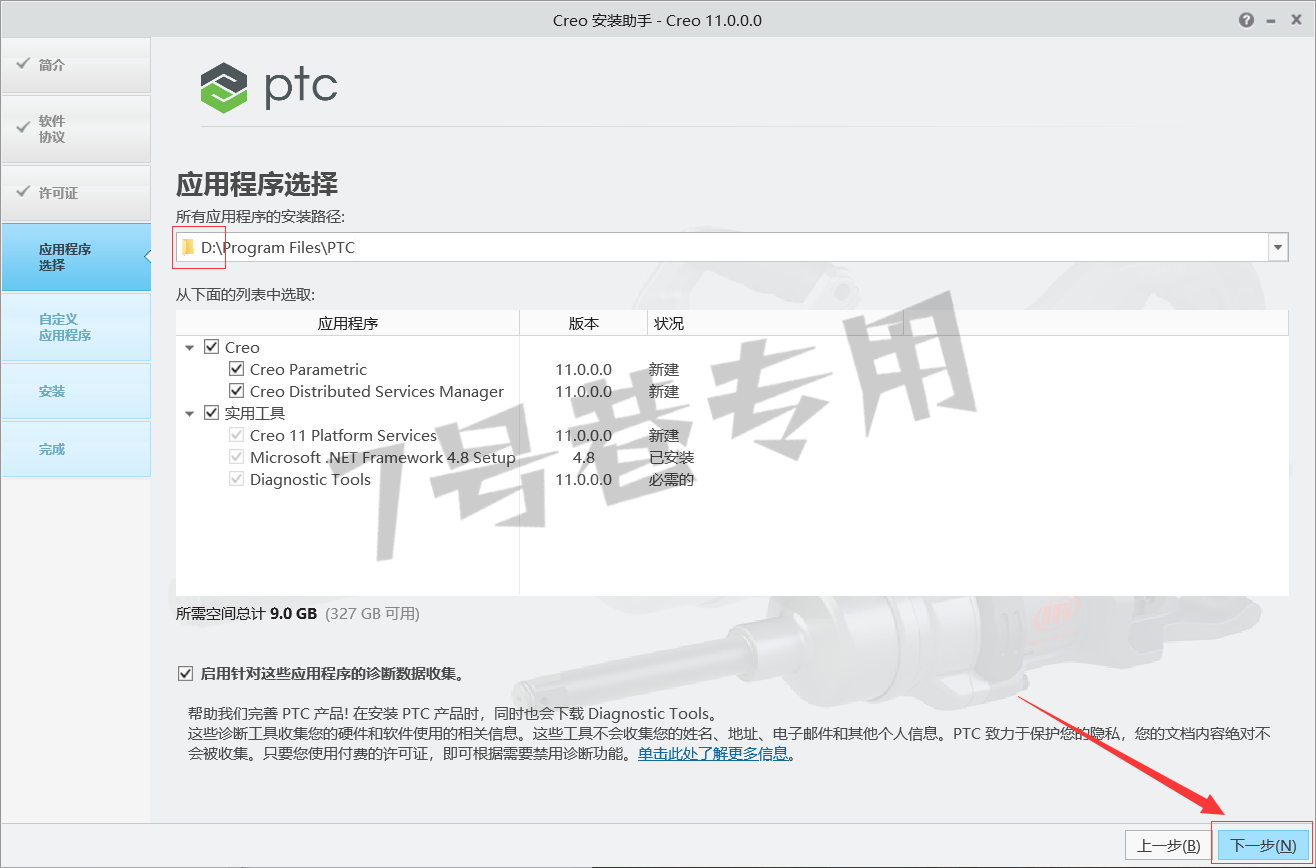Open the 安装 step
1316x868 pixels.
click(76, 391)
